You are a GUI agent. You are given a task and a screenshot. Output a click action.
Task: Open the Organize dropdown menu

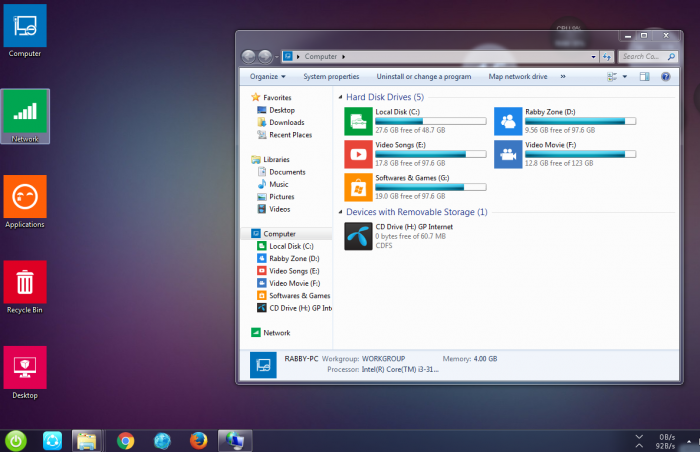click(x=268, y=76)
